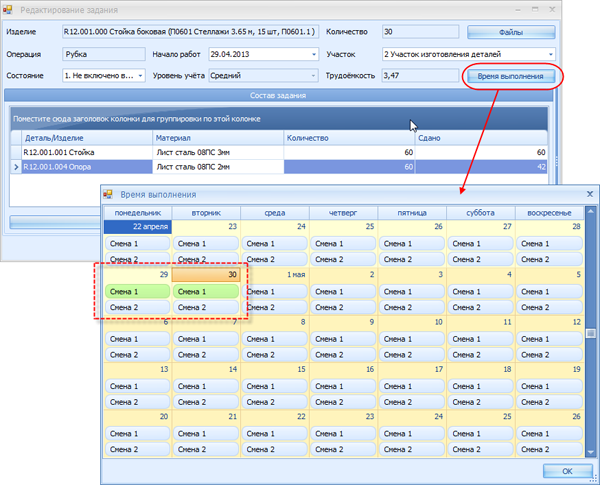Select row R12.001.001 Стойка
Screen dimensions: 600x485
[x=278, y=152]
